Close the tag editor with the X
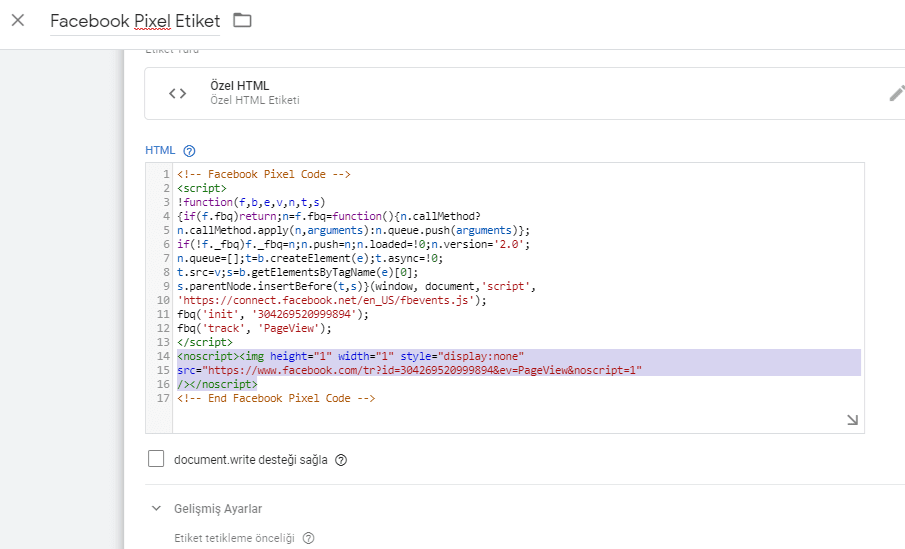This screenshot has height=549, width=905. pyautogui.click(x=18, y=20)
